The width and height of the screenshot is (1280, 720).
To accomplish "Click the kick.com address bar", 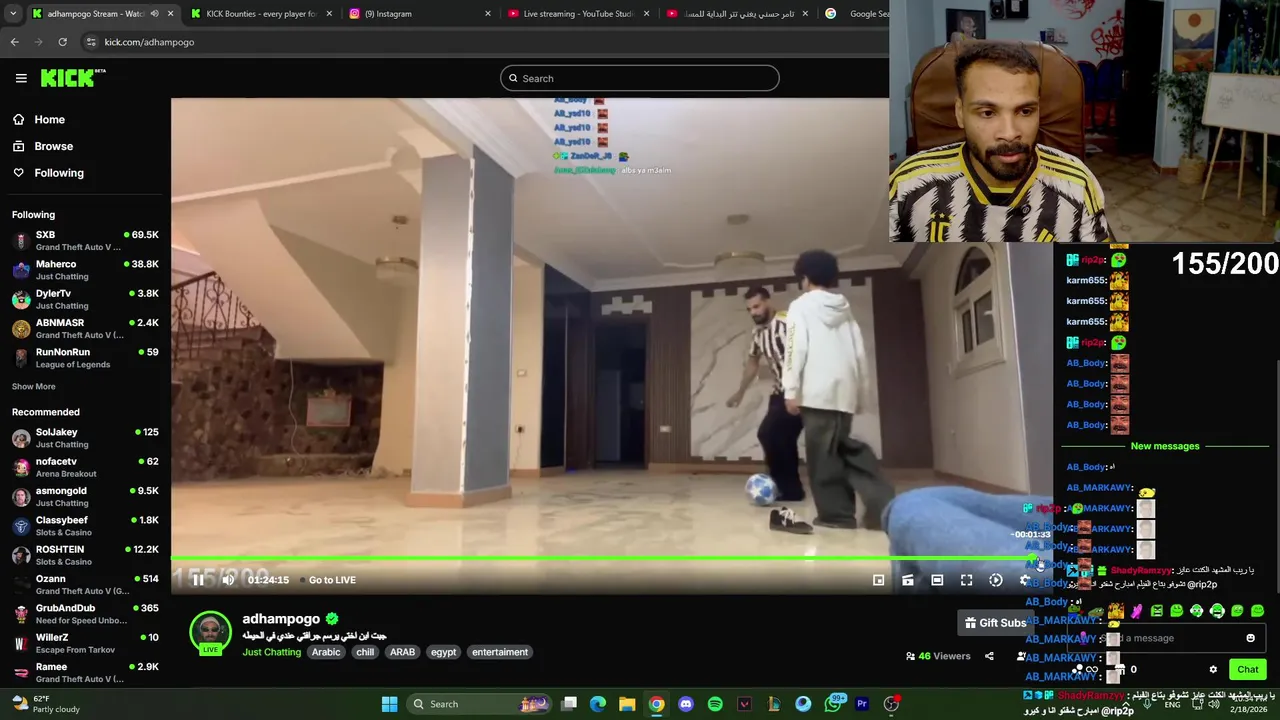I will [480, 42].
